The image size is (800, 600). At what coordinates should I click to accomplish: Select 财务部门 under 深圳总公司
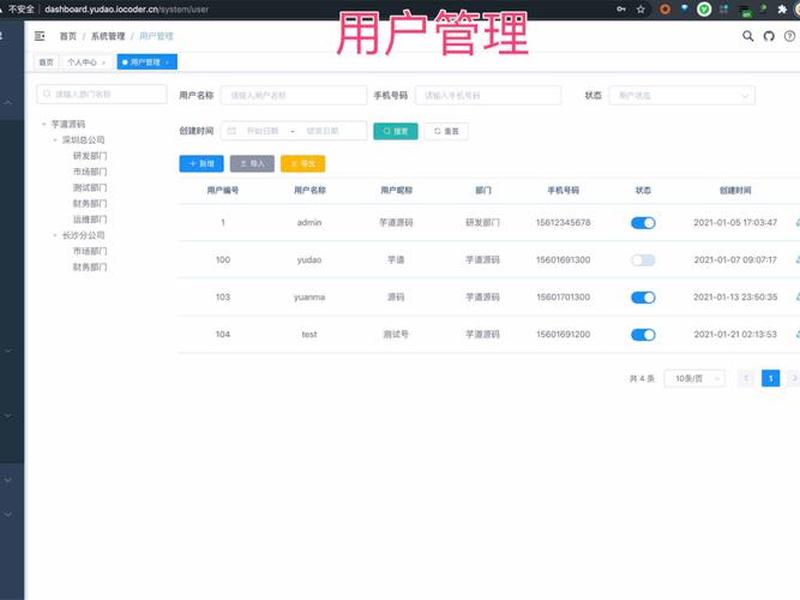tap(90, 204)
